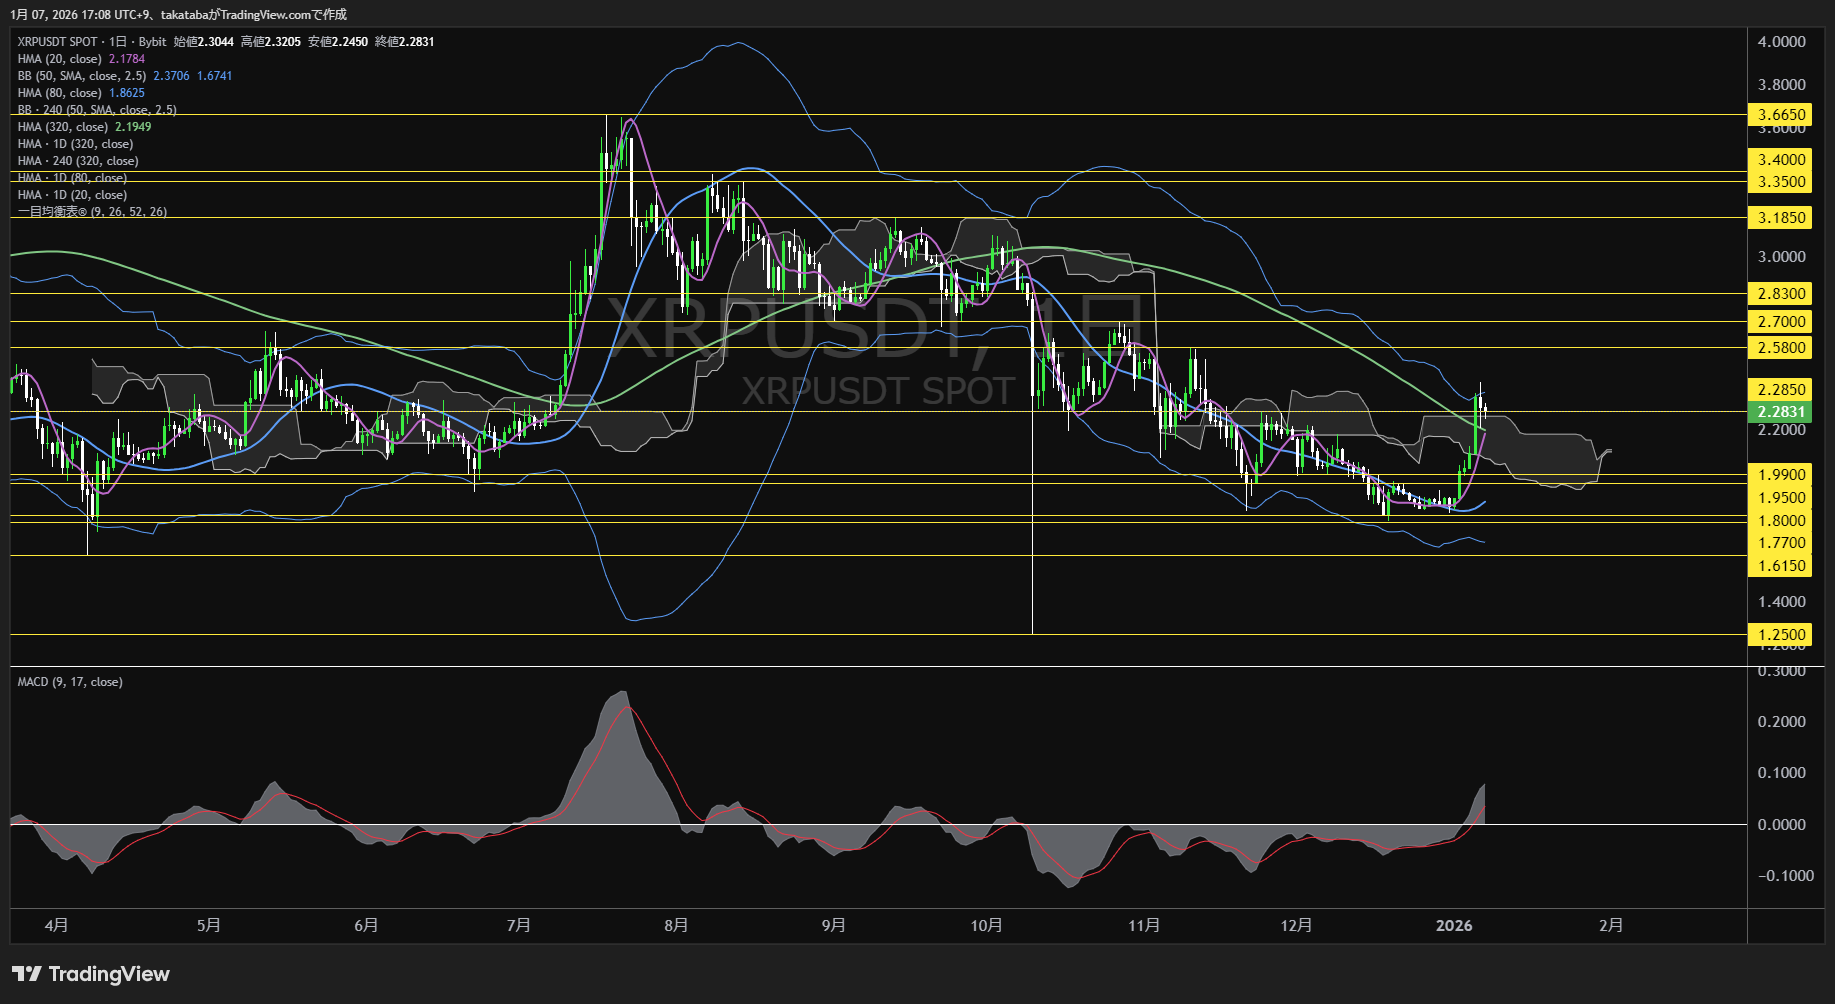Click the green current price label 2.2831

click(1780, 412)
